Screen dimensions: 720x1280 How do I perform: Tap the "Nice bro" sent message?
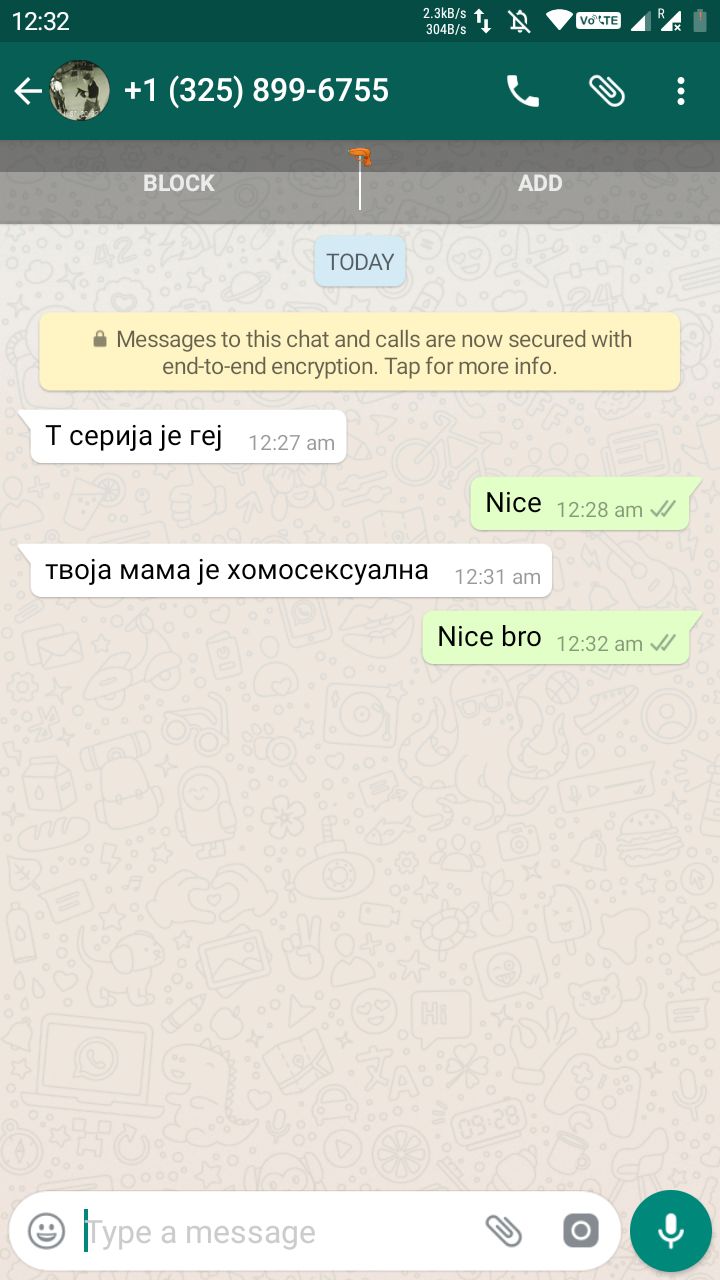[x=556, y=638]
